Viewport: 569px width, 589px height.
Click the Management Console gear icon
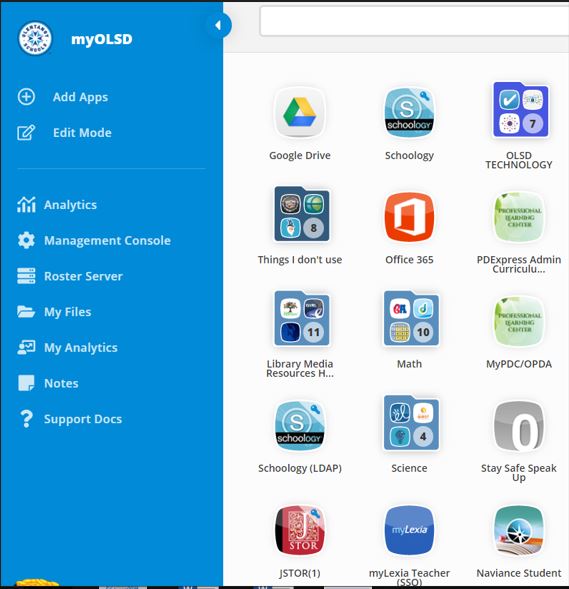[x=26, y=240]
